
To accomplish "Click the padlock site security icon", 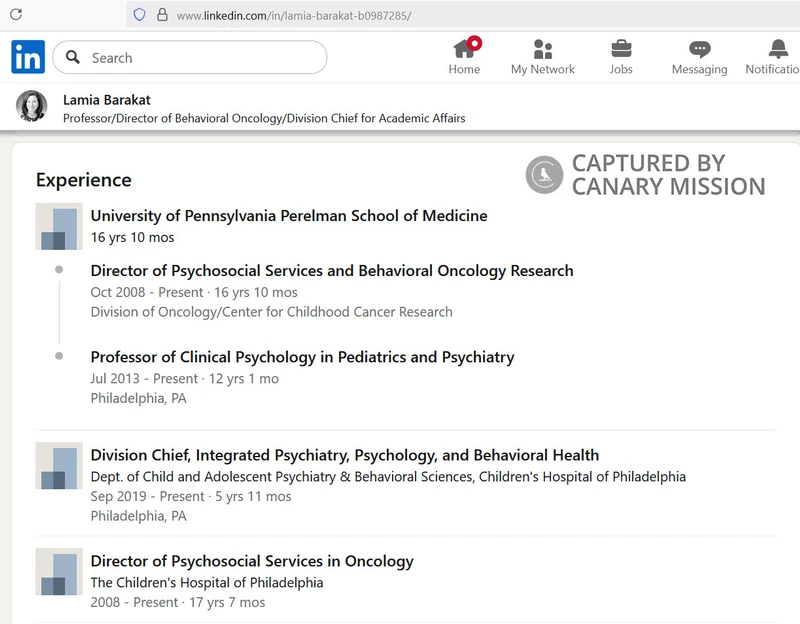I will coord(162,14).
